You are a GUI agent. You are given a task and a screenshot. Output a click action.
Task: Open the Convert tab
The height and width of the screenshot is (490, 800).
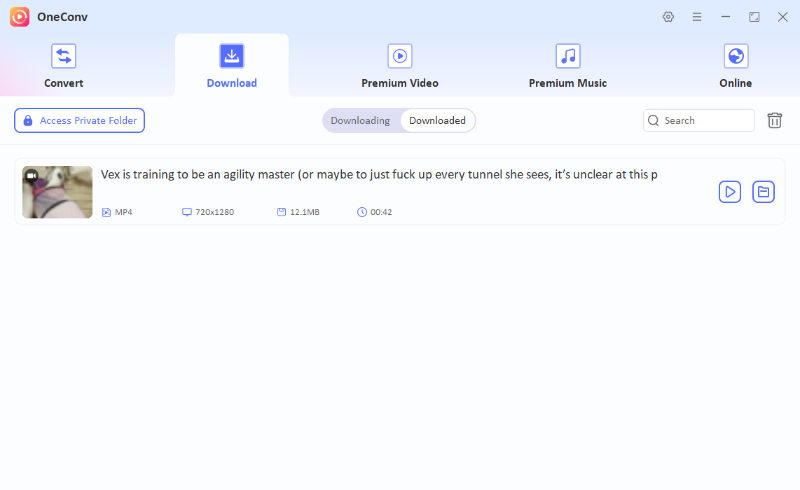[64, 66]
